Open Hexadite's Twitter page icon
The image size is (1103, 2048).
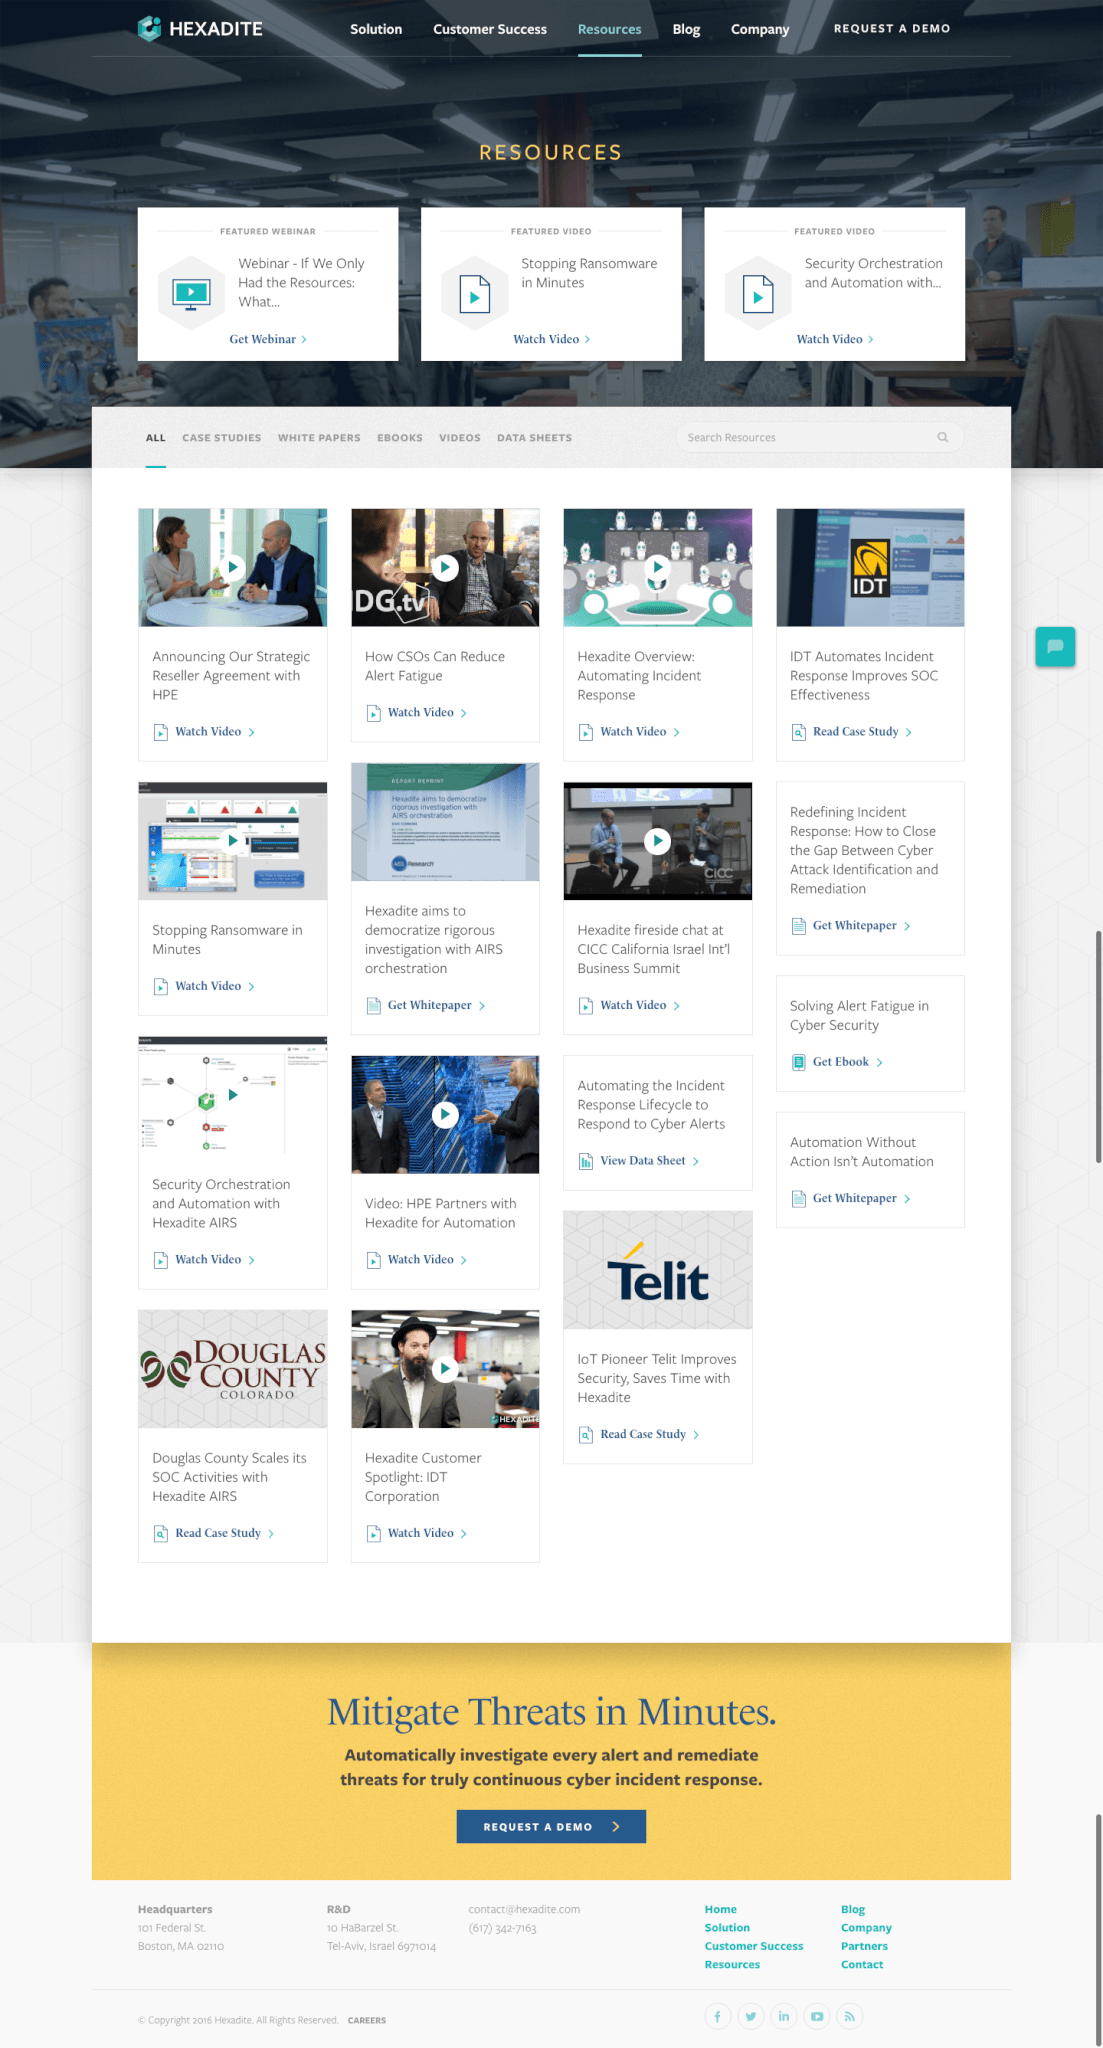[750, 2016]
